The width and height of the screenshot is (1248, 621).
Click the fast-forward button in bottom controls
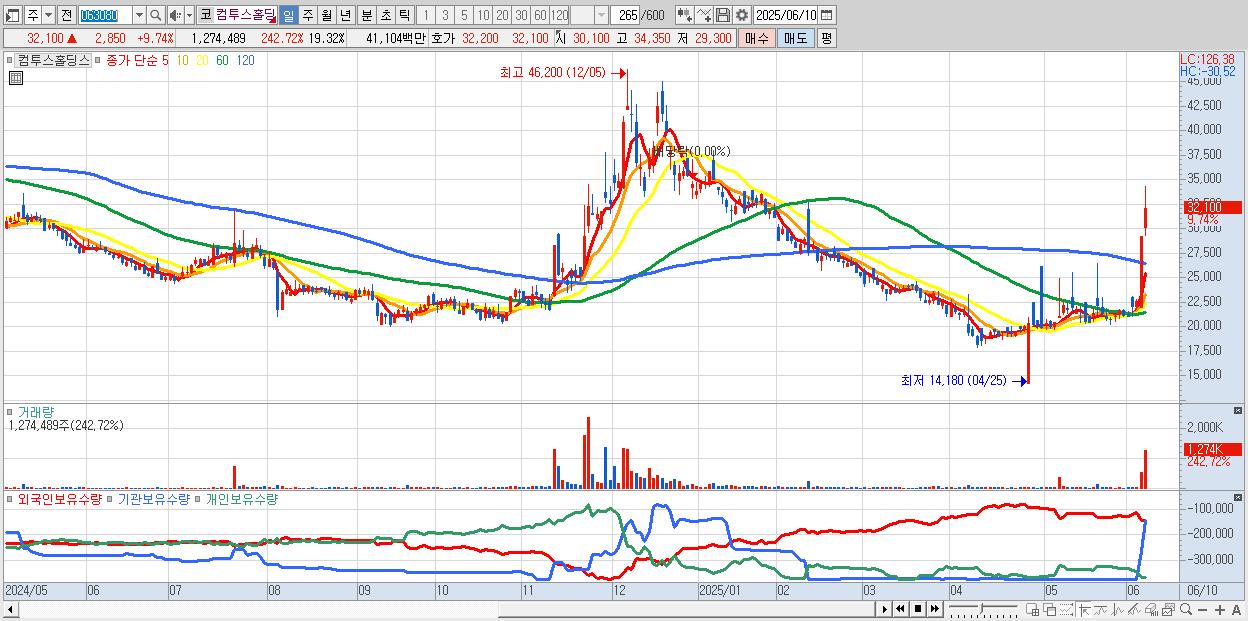[x=934, y=609]
